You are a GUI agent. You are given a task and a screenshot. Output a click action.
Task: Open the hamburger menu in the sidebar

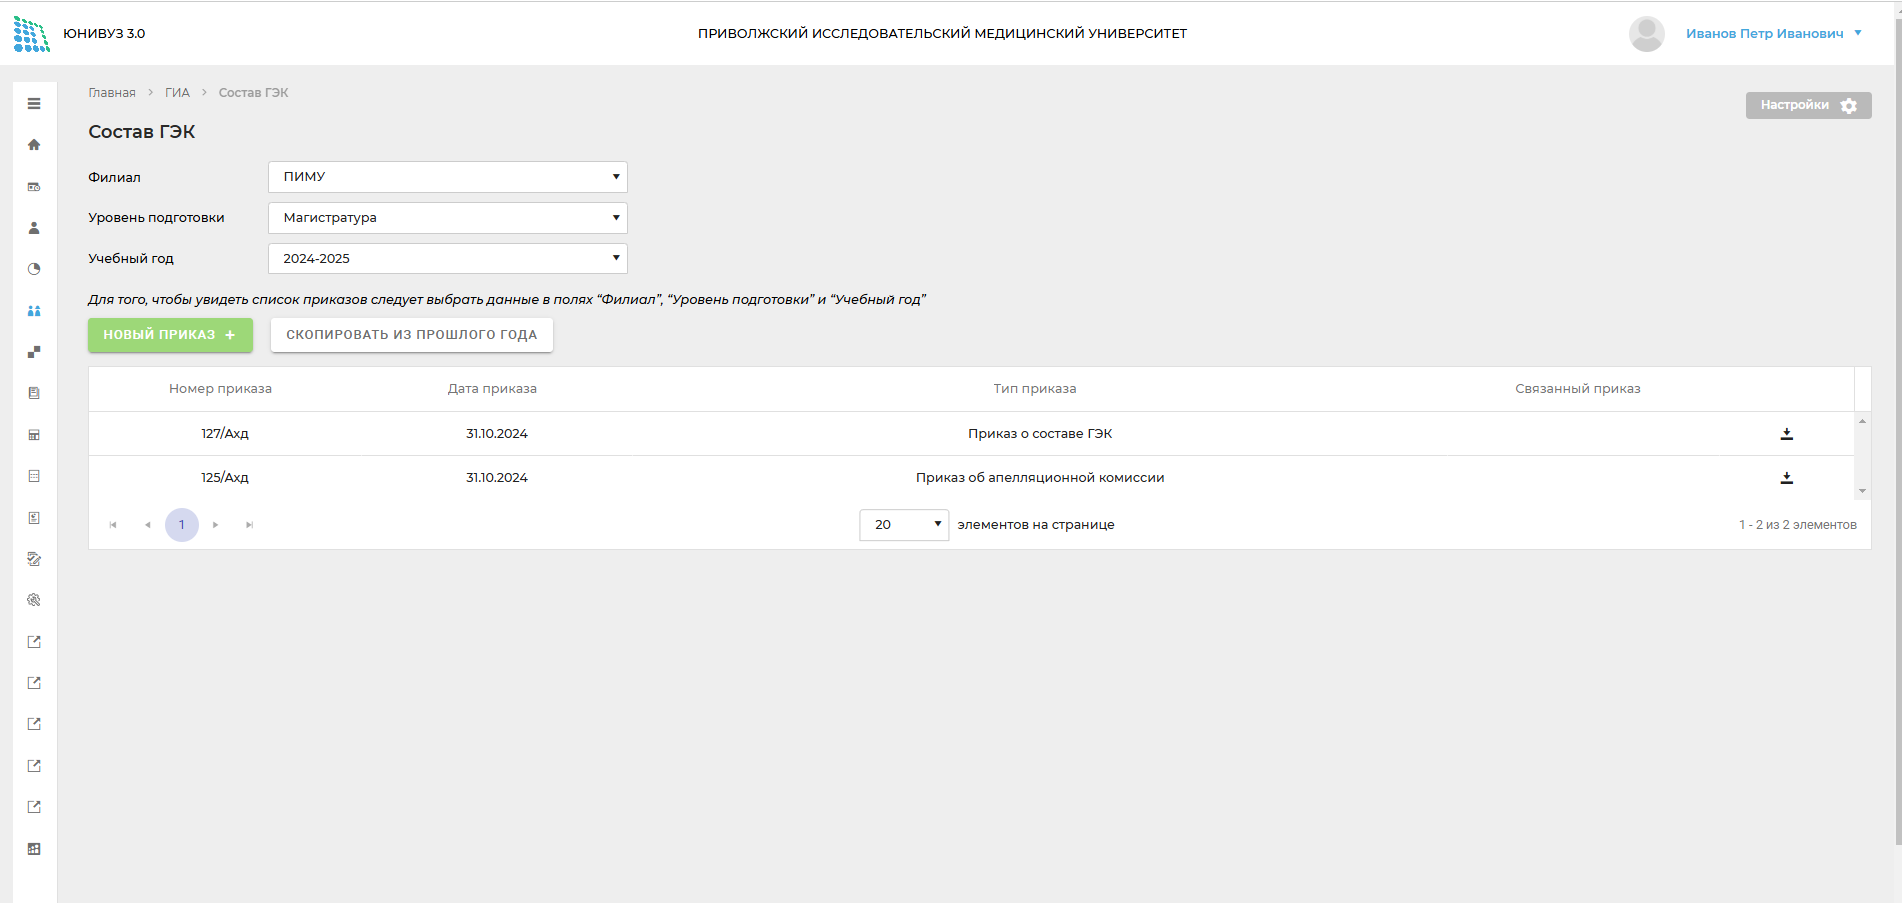tap(34, 104)
